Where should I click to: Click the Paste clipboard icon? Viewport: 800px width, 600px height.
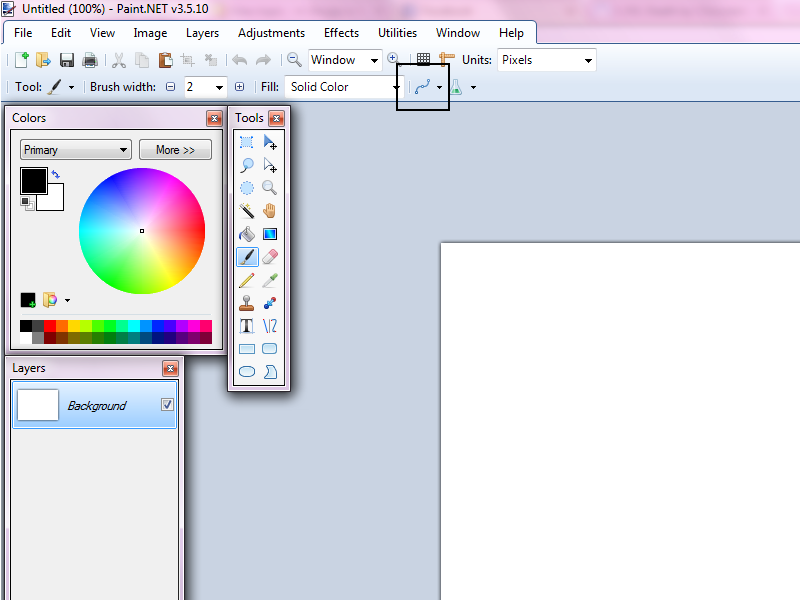pyautogui.click(x=165, y=60)
